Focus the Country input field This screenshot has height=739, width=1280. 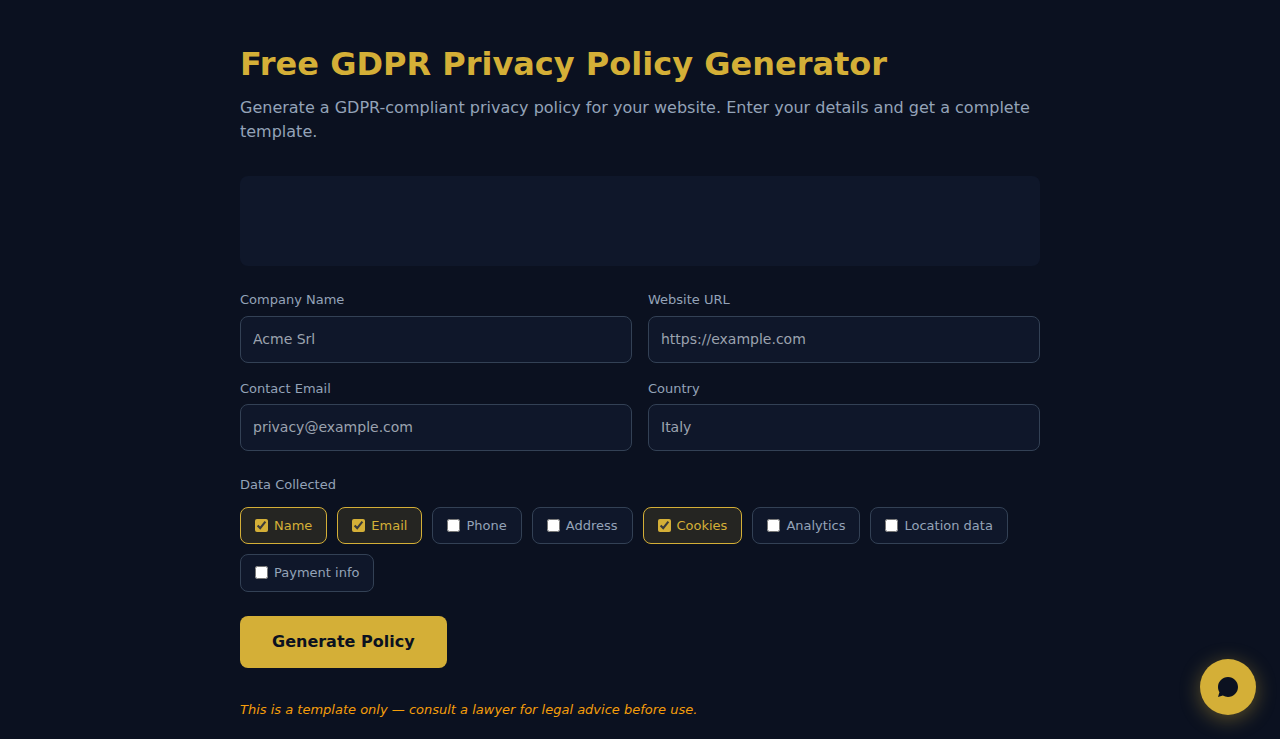point(844,427)
